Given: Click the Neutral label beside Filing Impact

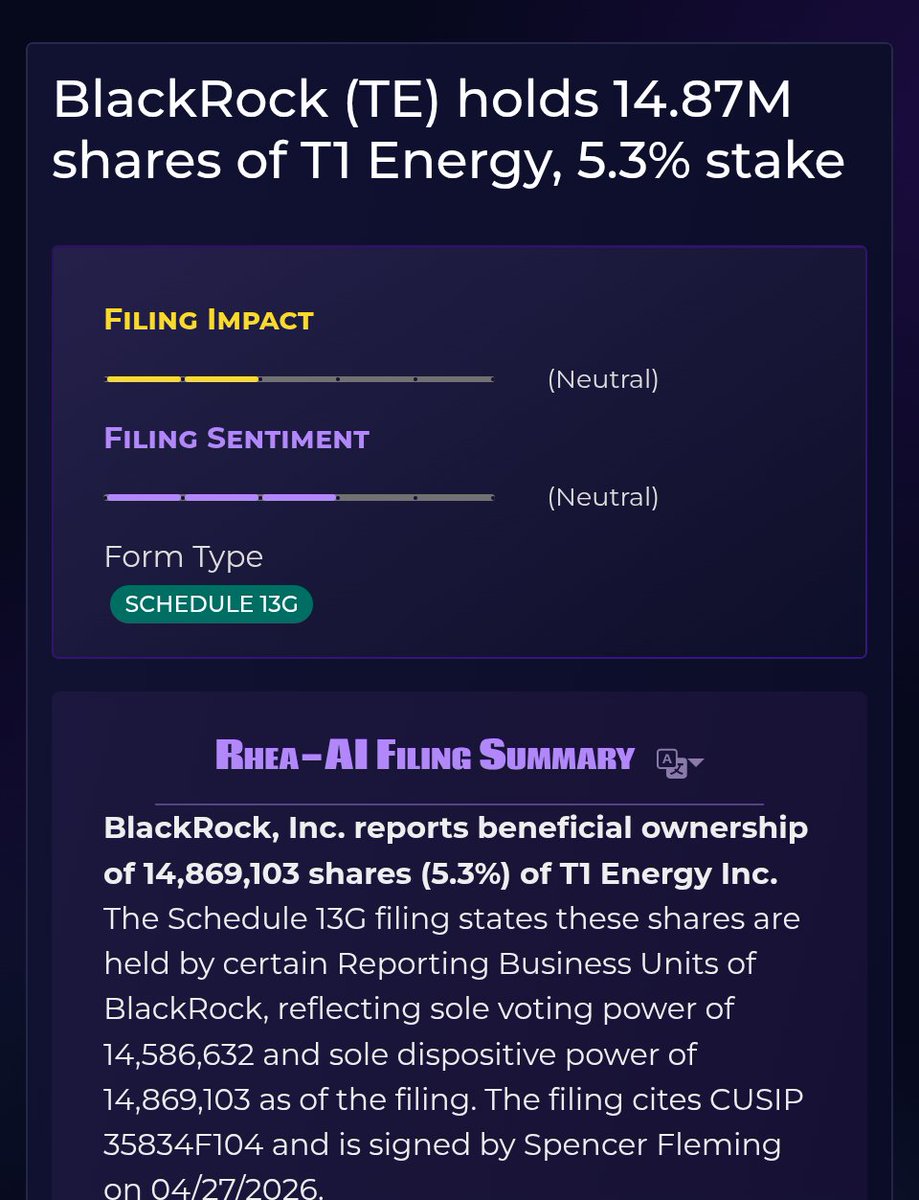Looking at the screenshot, I should tap(603, 380).
